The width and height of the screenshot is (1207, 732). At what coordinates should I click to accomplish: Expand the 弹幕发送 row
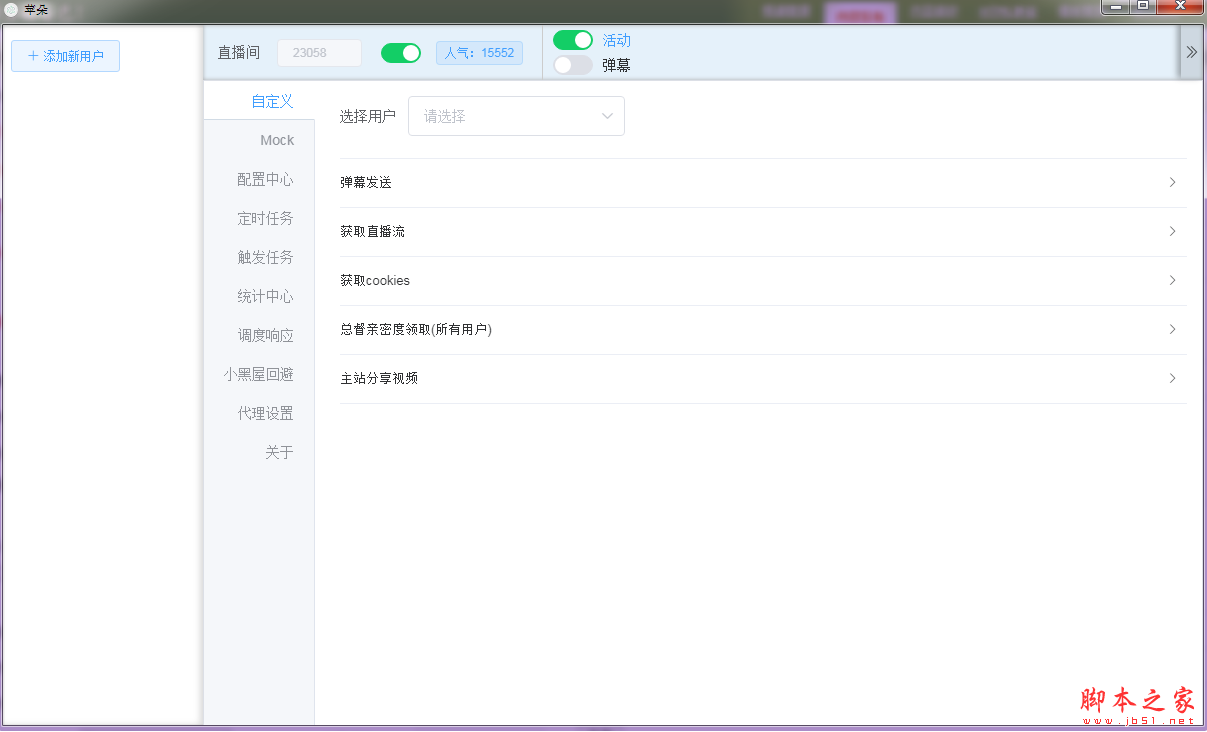coord(762,183)
